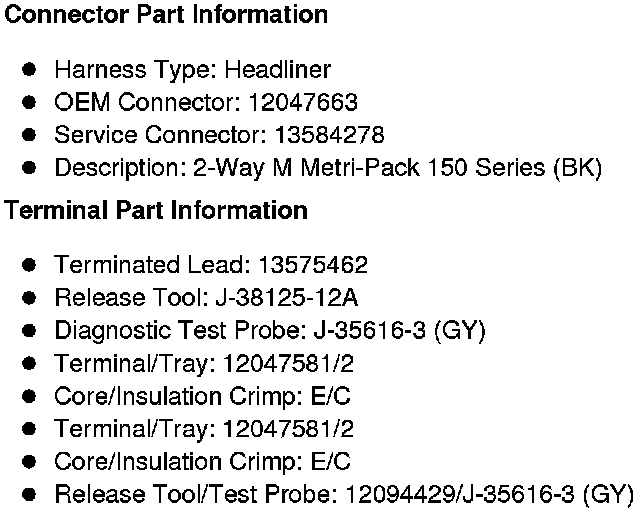Click the second Terminal/Tray entry
The height and width of the screenshot is (514, 640).
click(204, 429)
